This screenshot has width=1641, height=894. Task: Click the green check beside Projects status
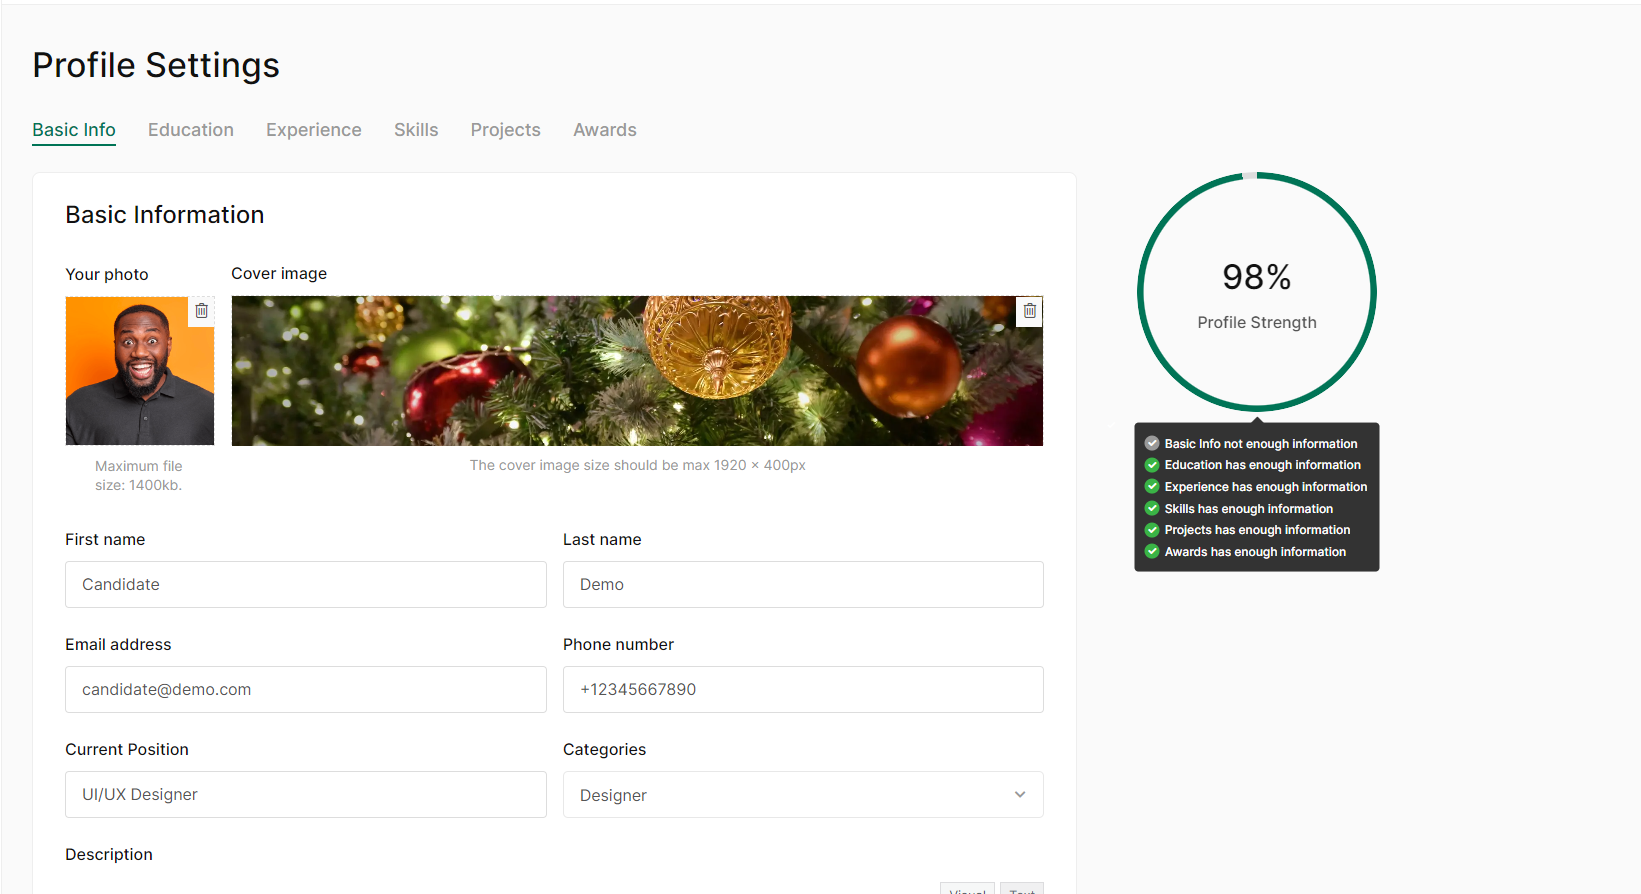(1152, 530)
